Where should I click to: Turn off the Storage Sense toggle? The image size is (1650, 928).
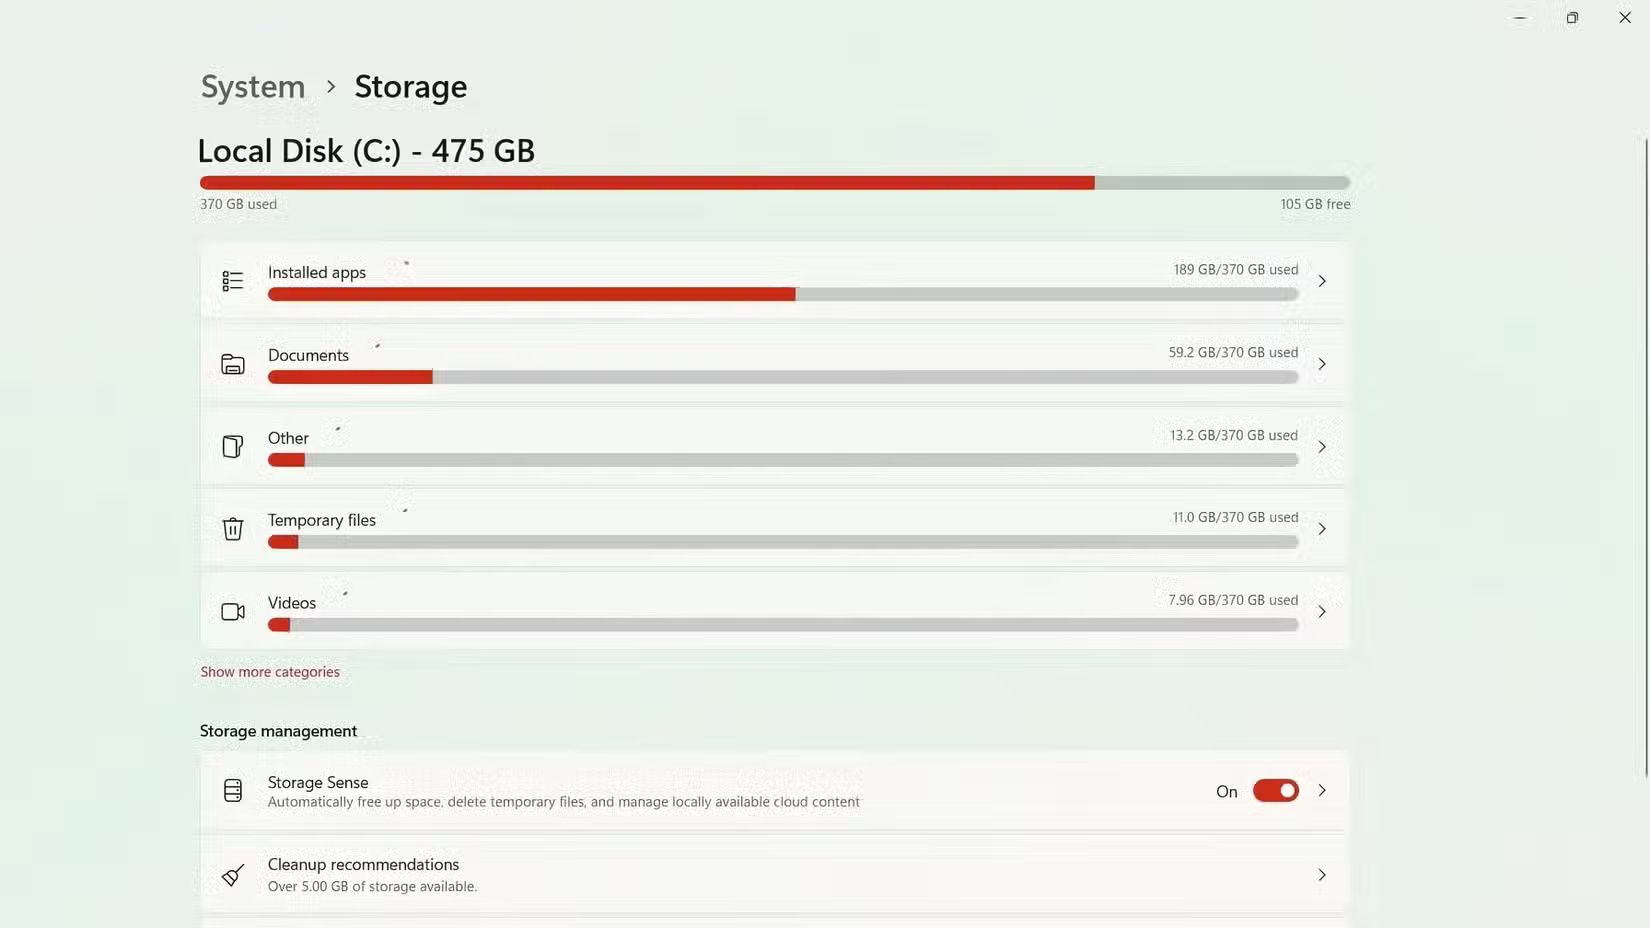point(1274,790)
